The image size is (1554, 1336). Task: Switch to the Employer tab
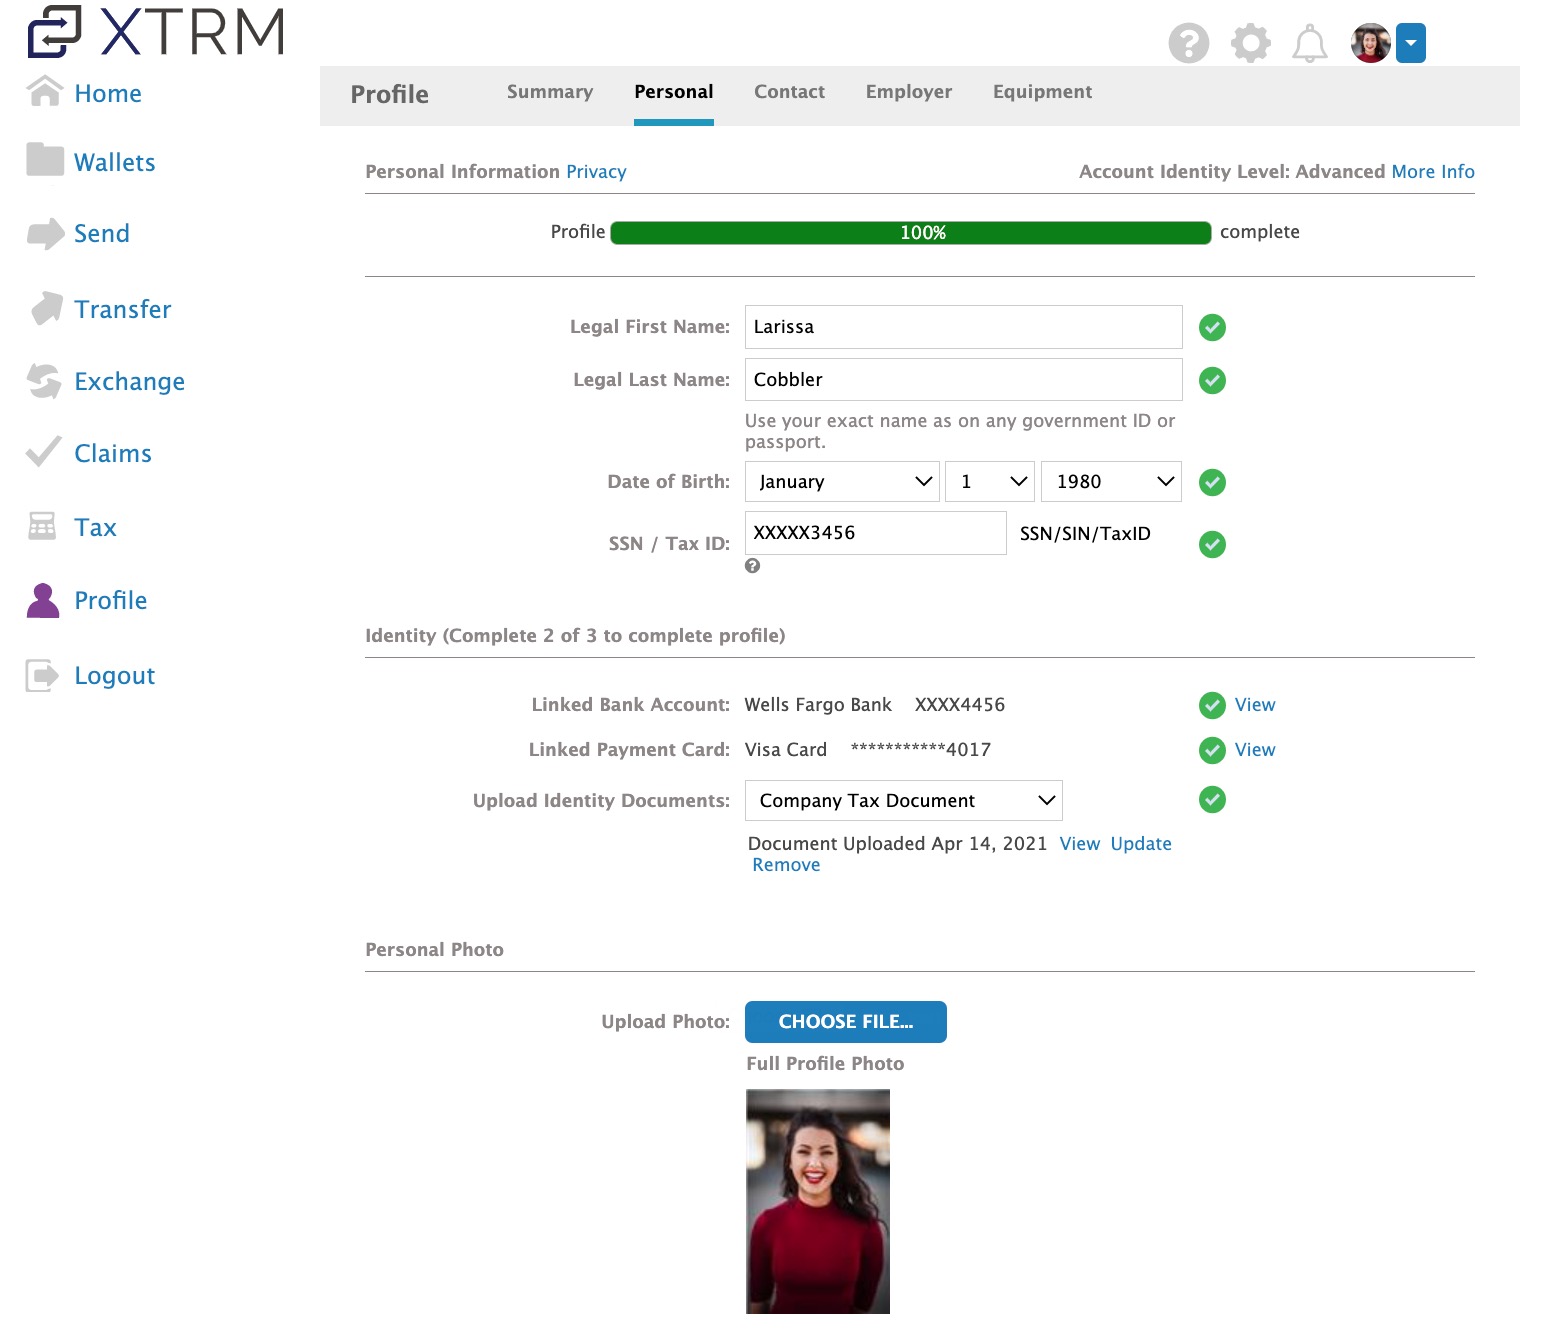pyautogui.click(x=908, y=91)
